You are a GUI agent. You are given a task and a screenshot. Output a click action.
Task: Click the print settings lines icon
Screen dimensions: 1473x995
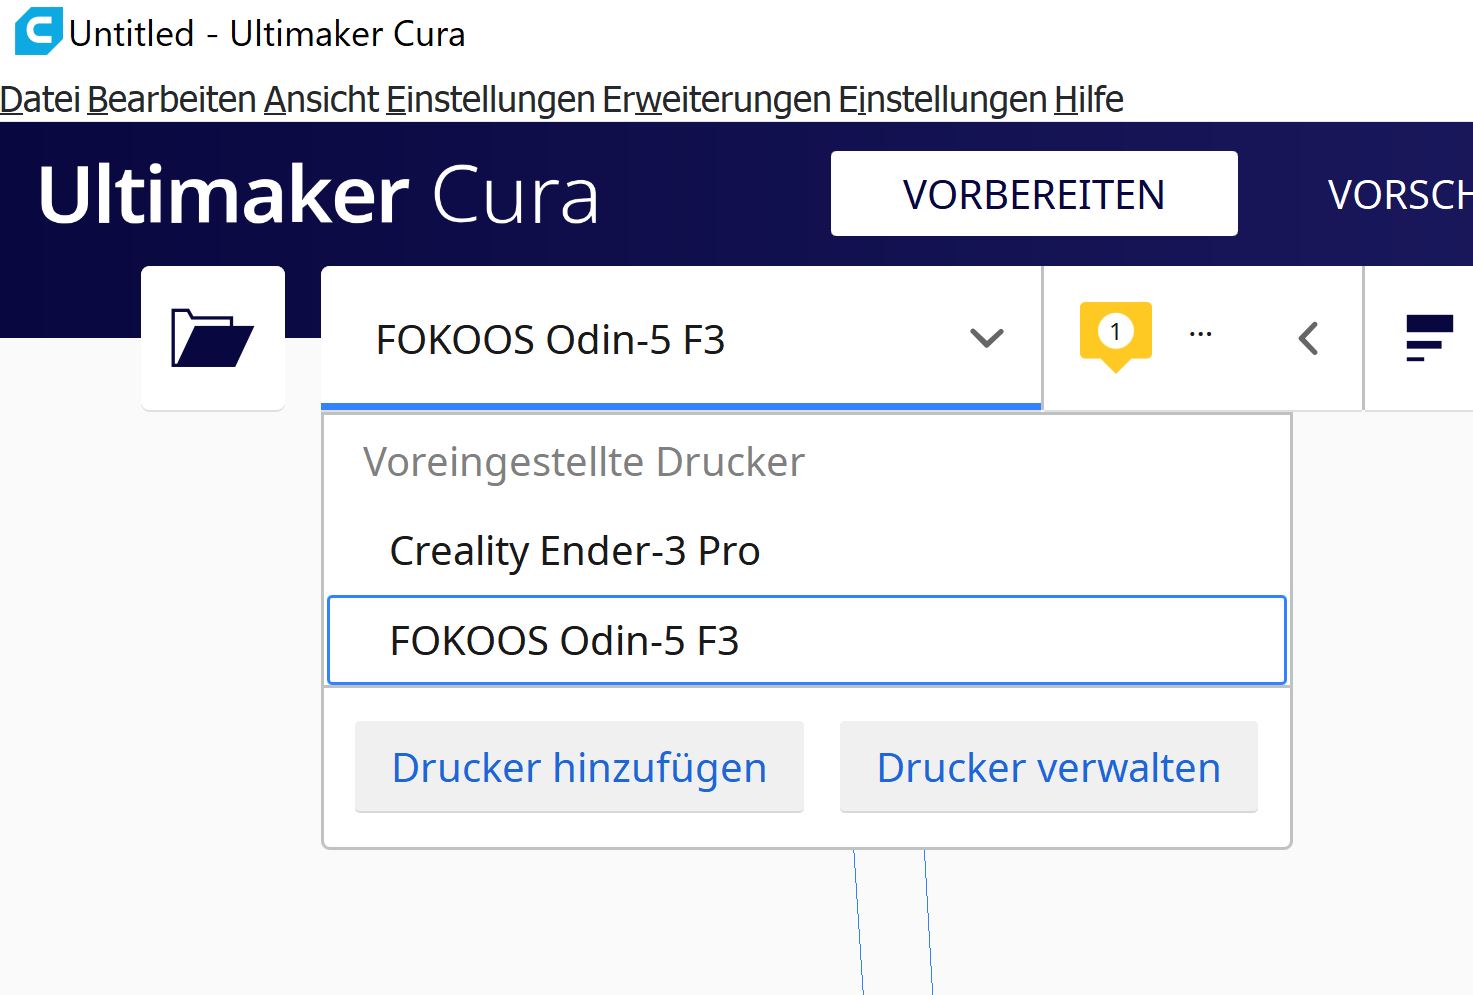click(1429, 338)
